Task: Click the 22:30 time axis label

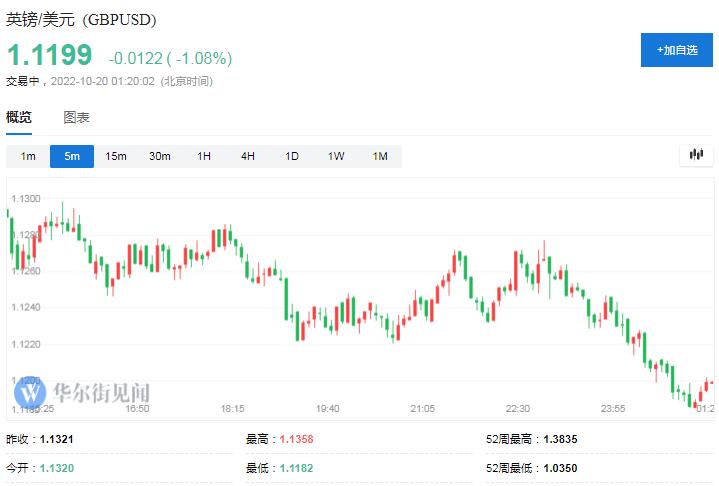Action: point(517,409)
